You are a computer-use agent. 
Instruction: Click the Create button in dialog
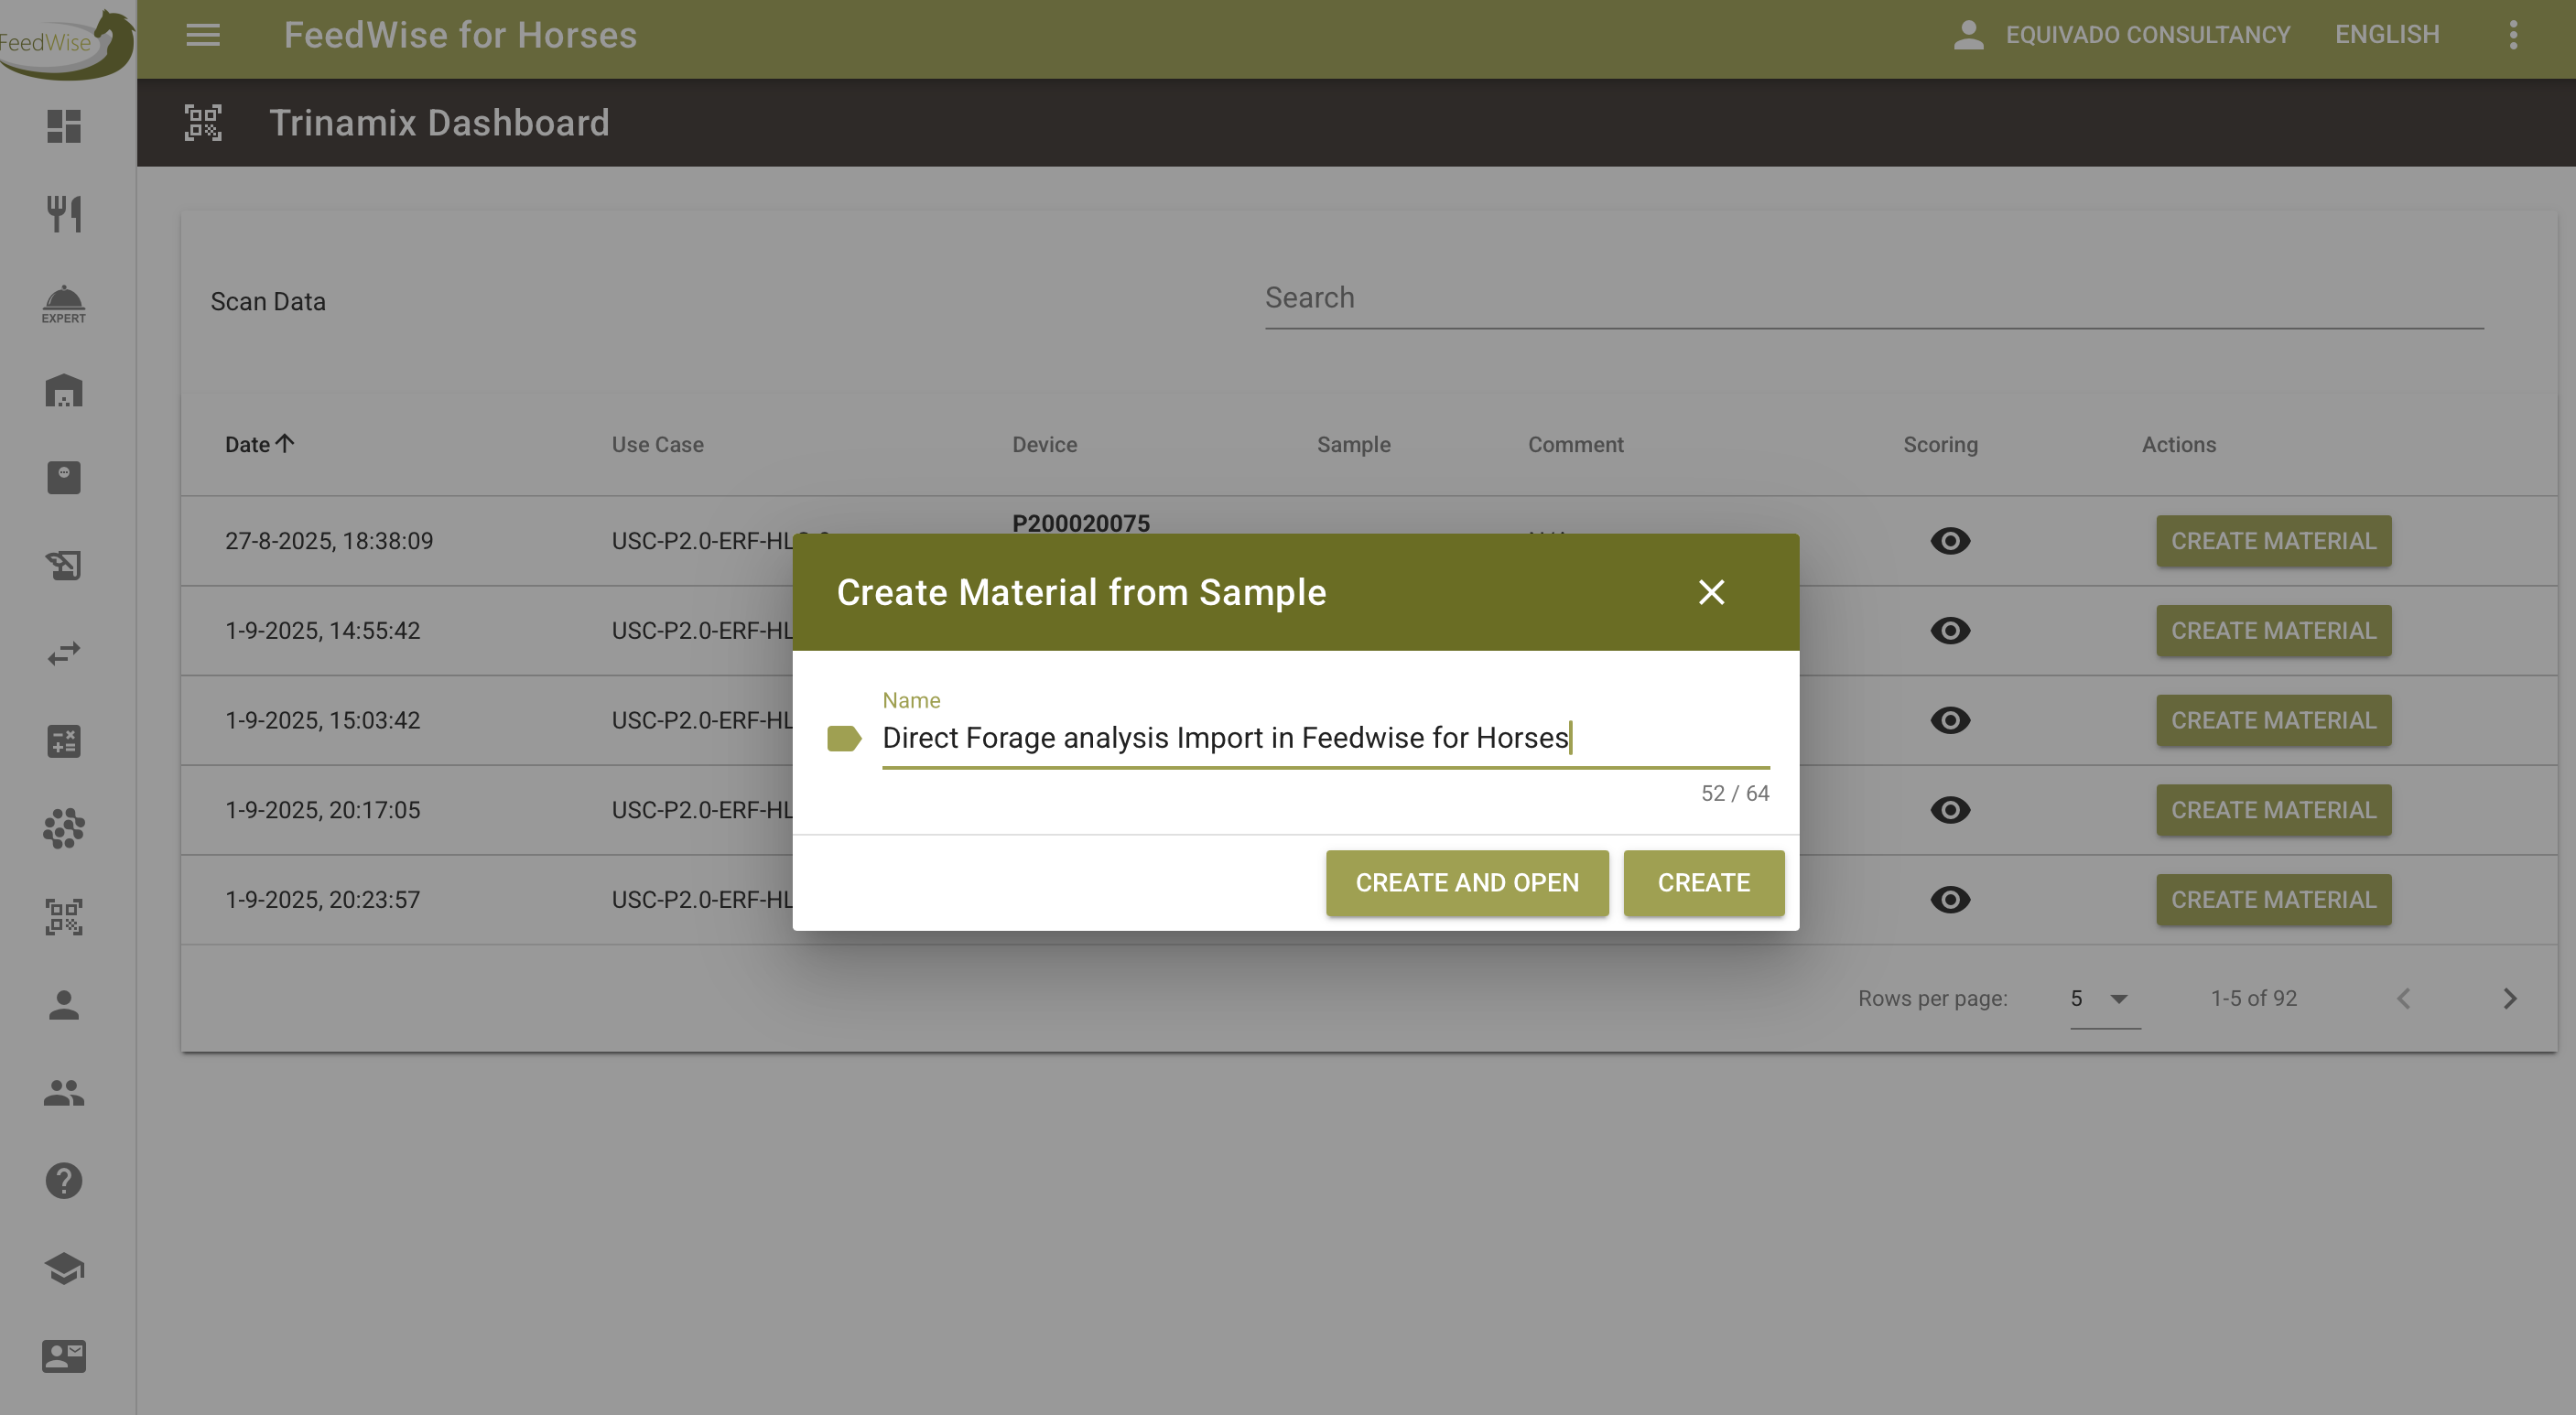(x=1703, y=883)
